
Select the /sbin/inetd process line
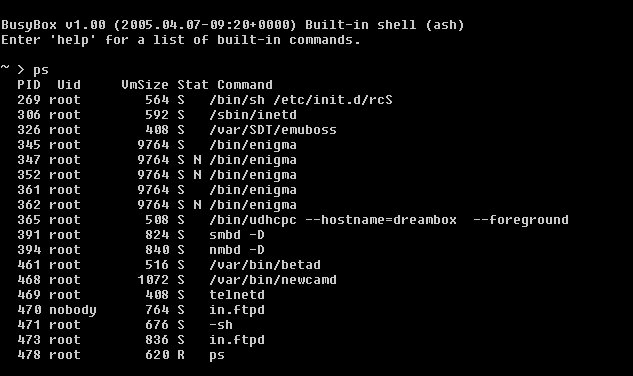pyautogui.click(x=157, y=115)
